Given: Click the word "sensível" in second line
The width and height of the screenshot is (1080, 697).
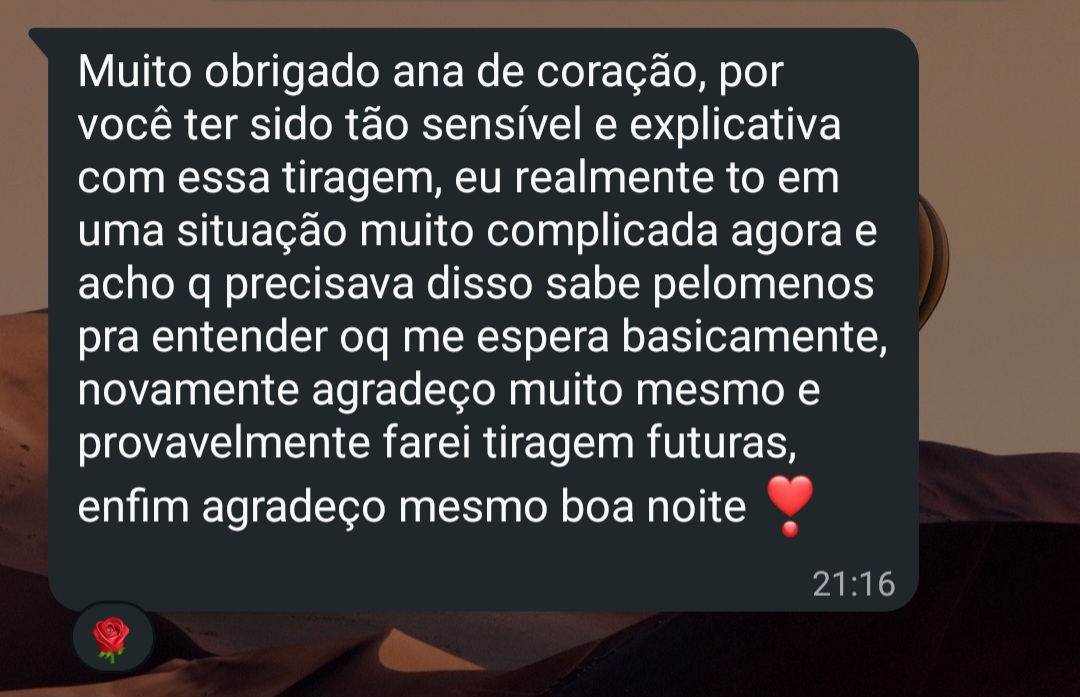Looking at the screenshot, I should click(501, 125).
